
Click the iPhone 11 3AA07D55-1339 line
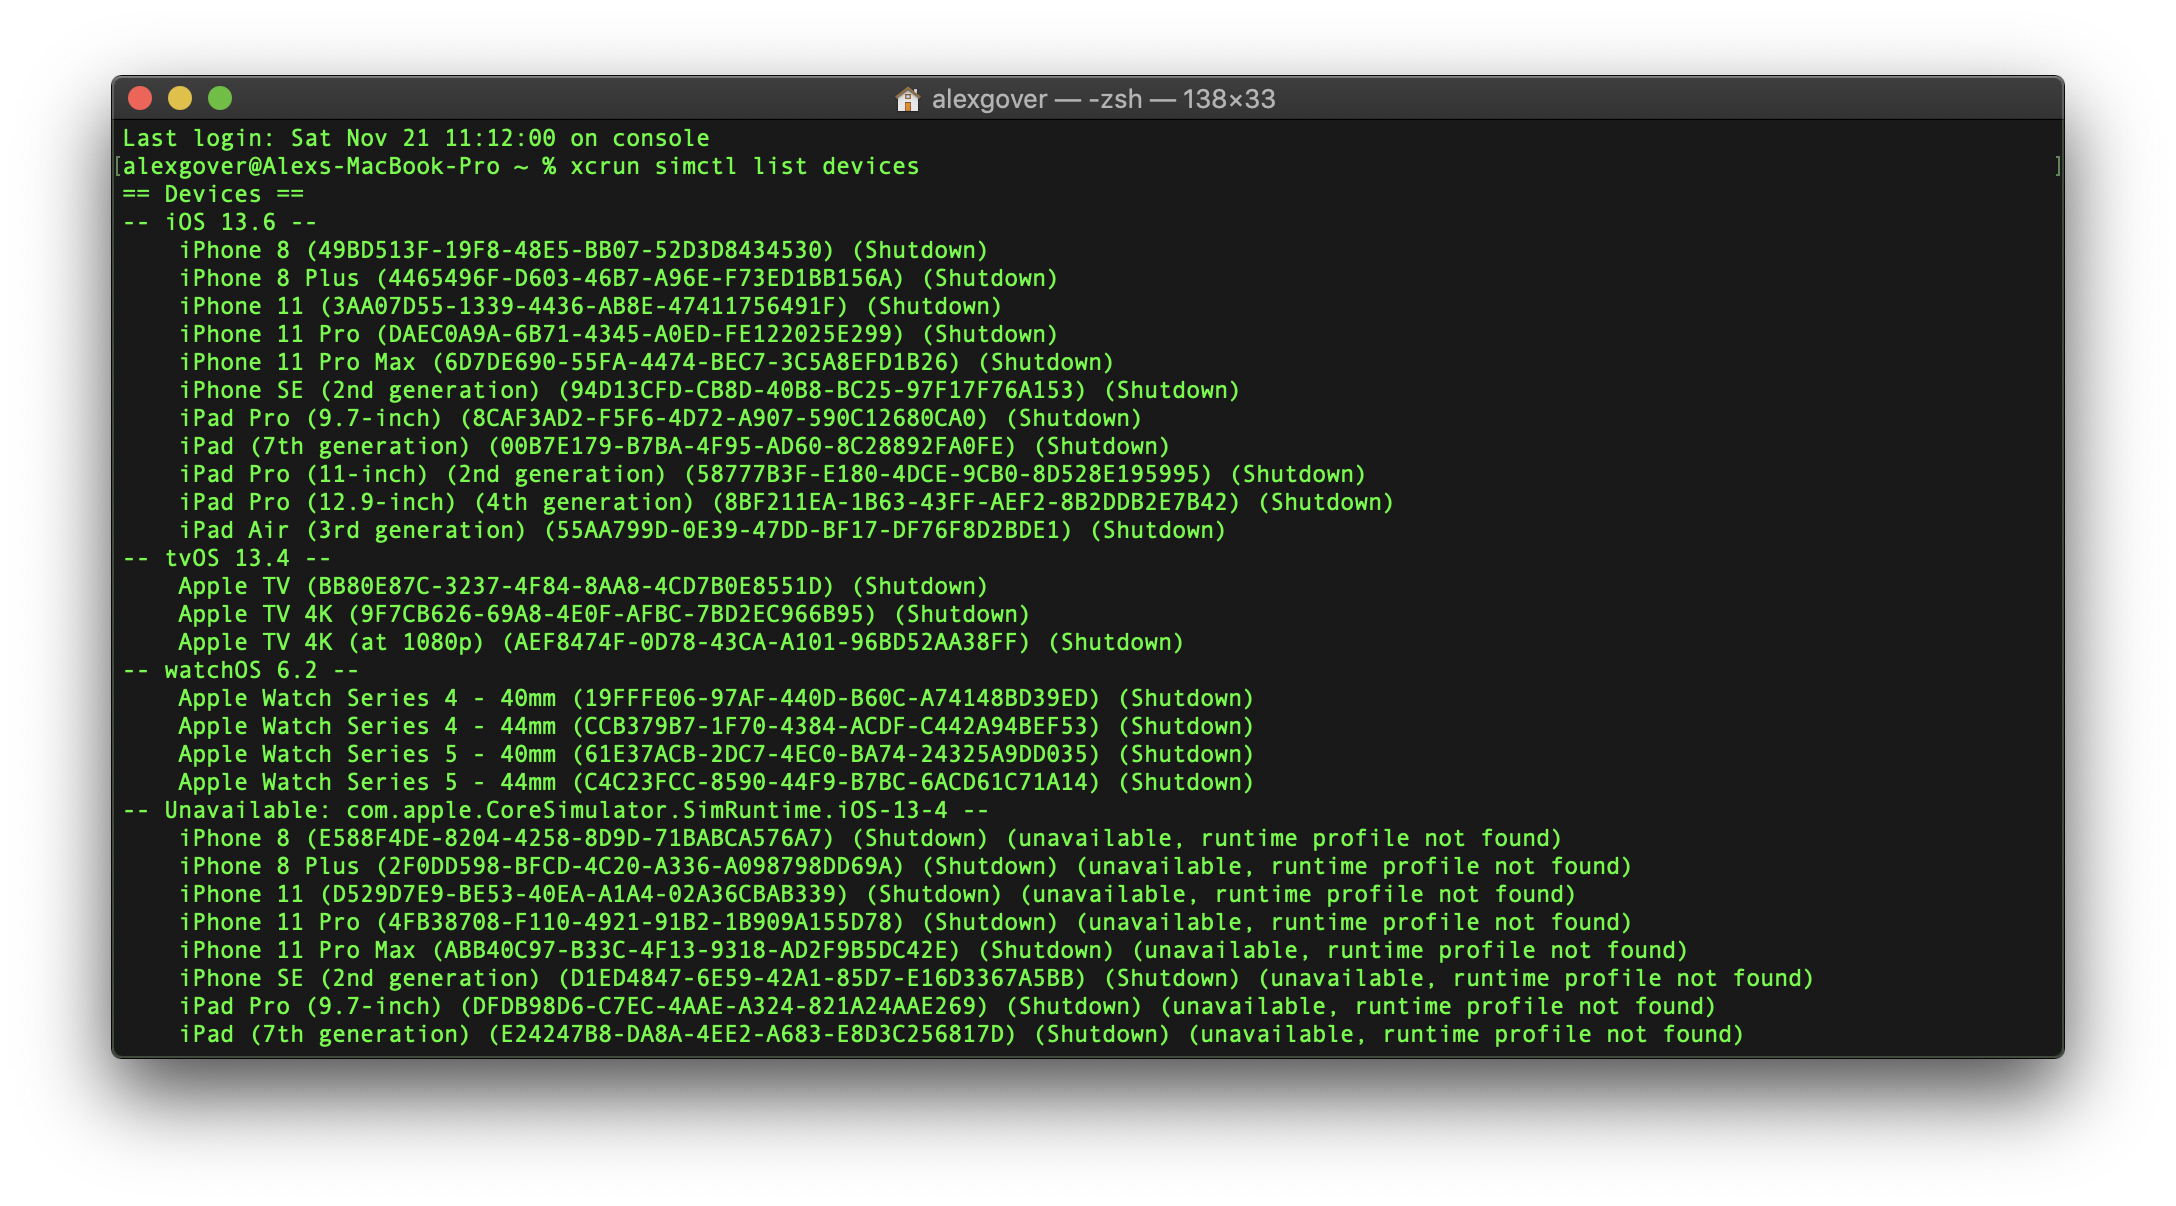tap(590, 306)
